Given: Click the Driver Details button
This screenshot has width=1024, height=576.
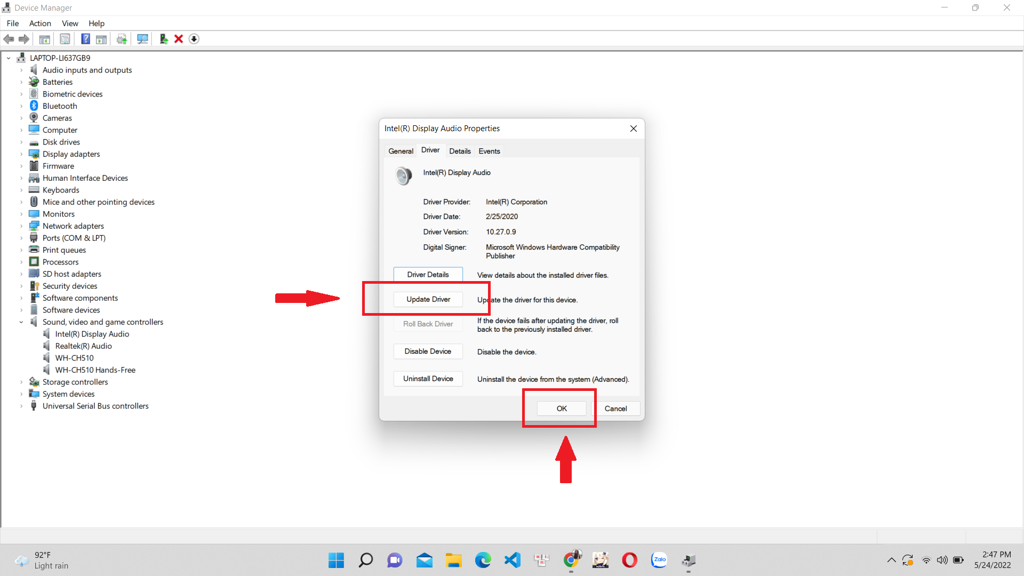Looking at the screenshot, I should point(428,274).
